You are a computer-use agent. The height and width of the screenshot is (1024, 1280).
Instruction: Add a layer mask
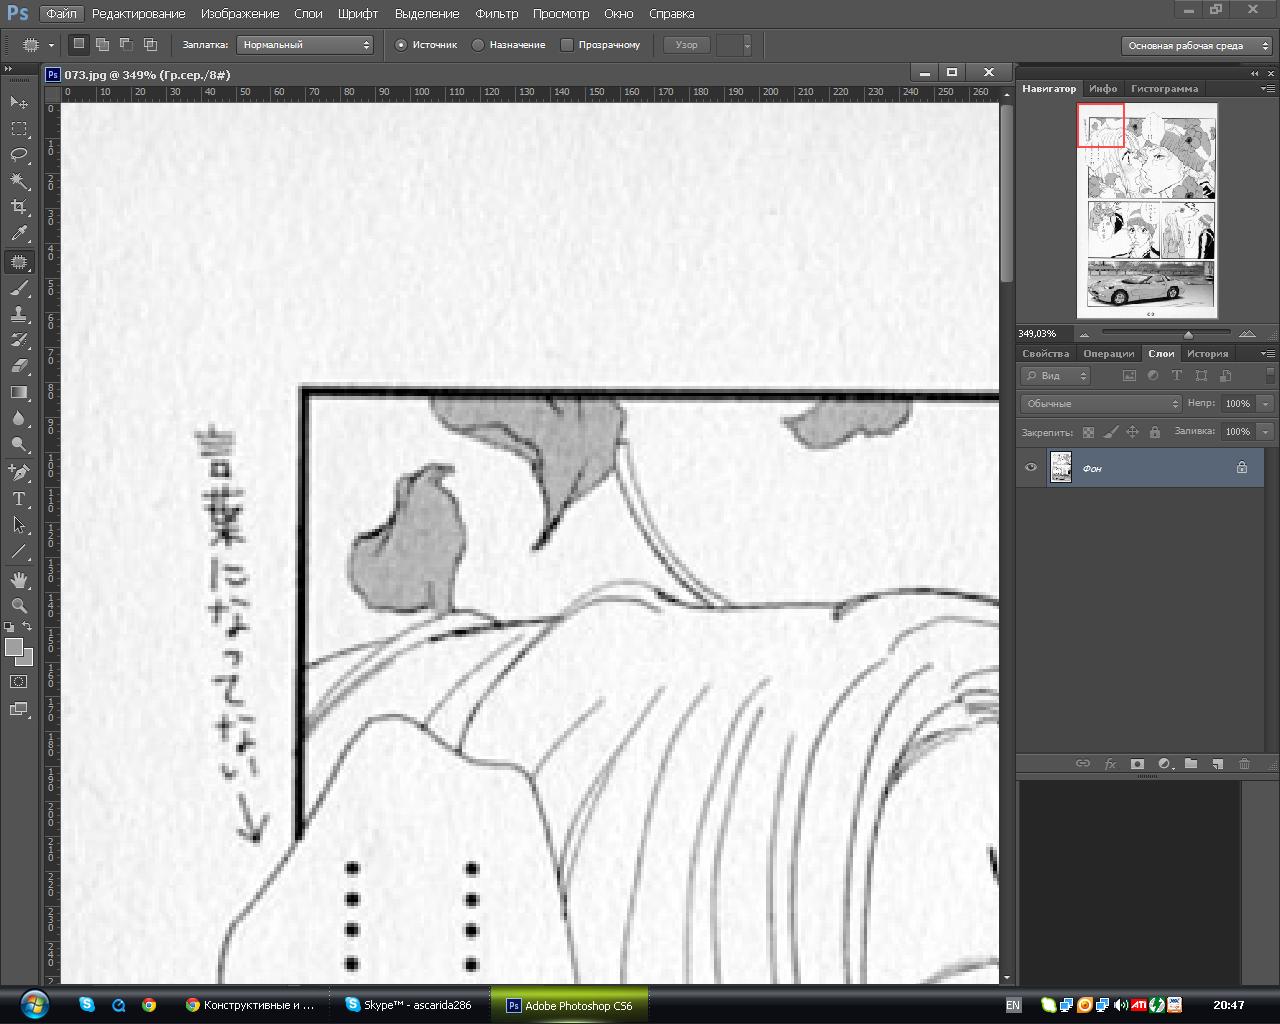coord(1137,764)
